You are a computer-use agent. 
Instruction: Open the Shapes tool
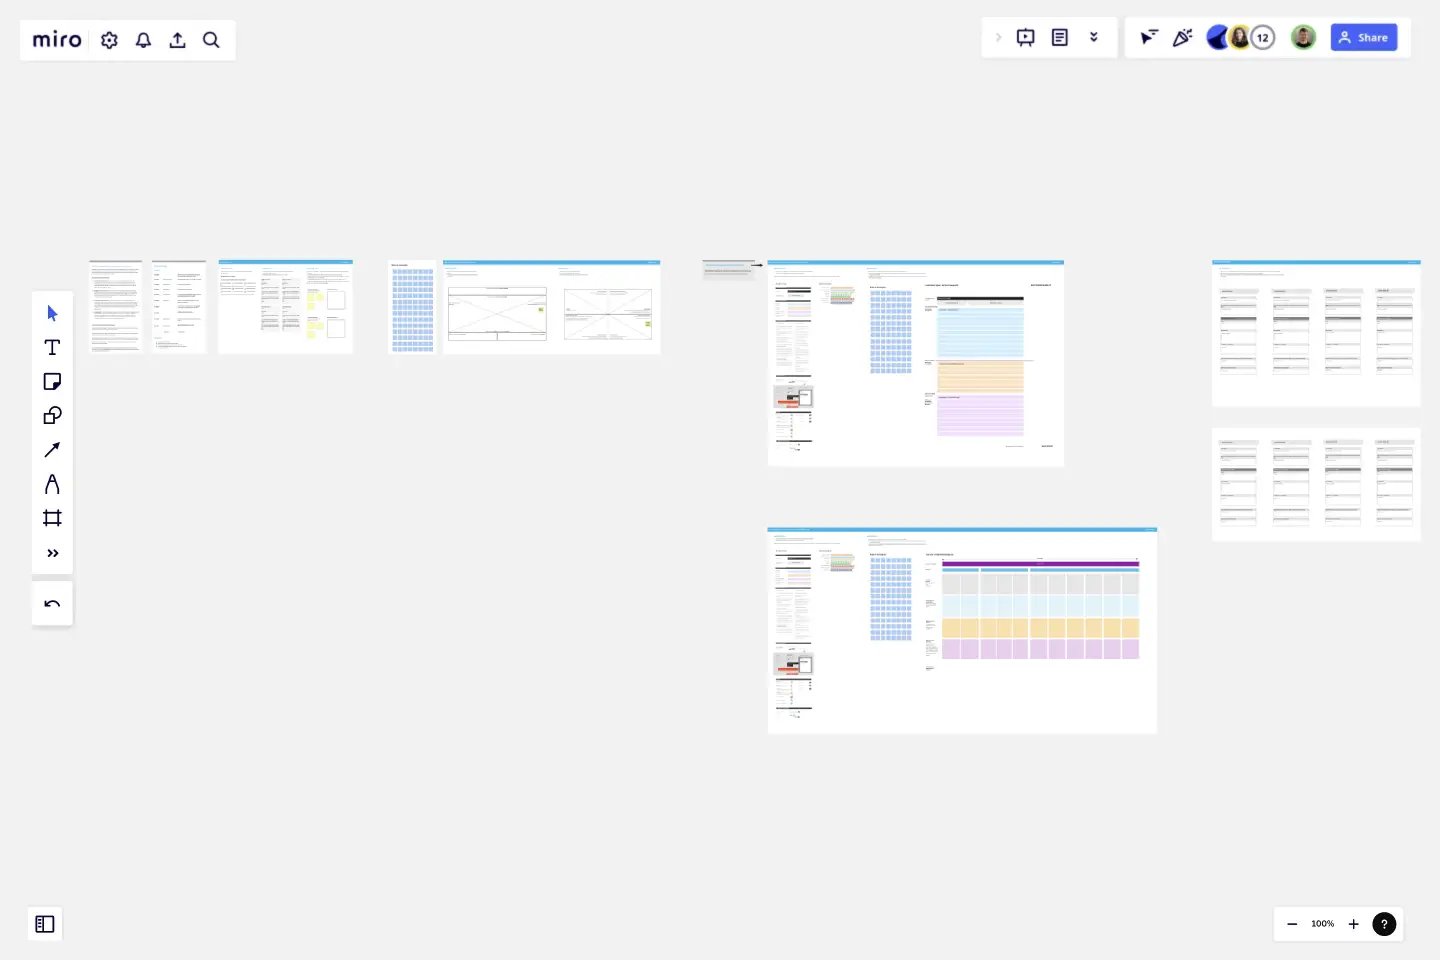pyautogui.click(x=52, y=415)
